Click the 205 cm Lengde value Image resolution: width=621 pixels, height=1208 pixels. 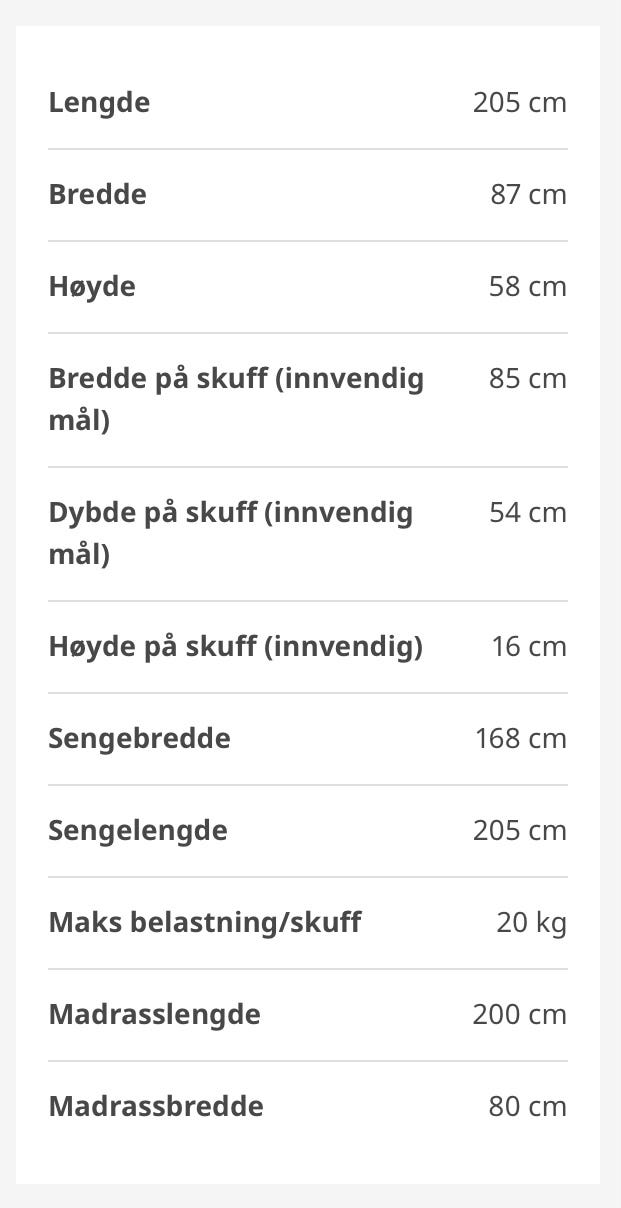coord(519,103)
